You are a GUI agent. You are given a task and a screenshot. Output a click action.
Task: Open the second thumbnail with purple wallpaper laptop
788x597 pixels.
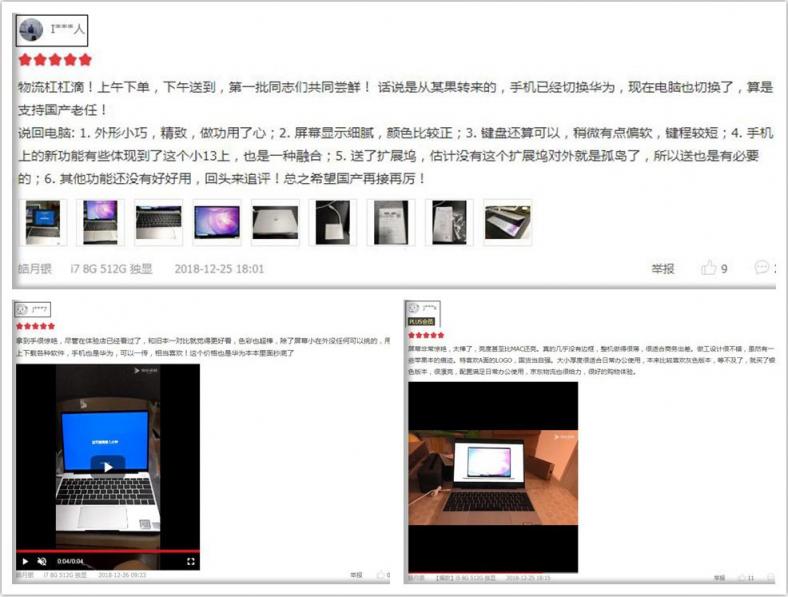[101, 222]
